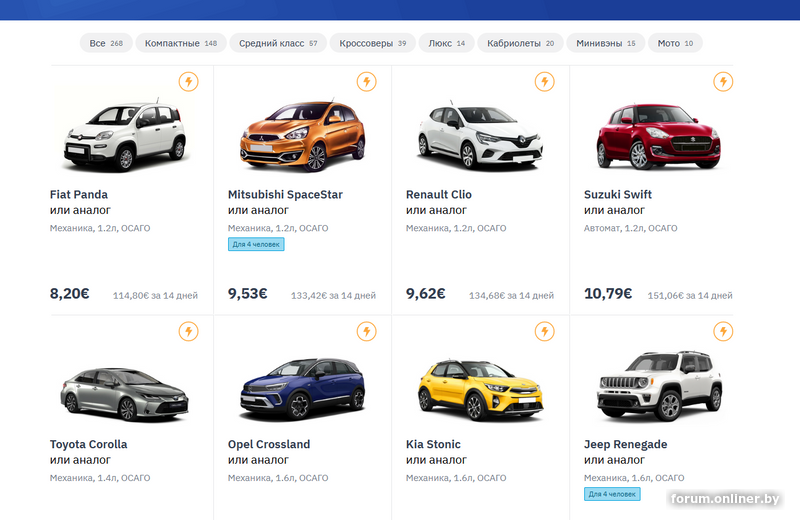Open the blue Opel Crossland photo
Screen dimensions: 800x520
(302, 388)
